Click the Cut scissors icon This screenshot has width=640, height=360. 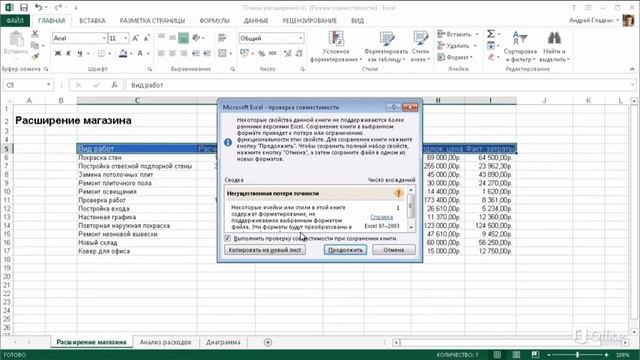35,34
